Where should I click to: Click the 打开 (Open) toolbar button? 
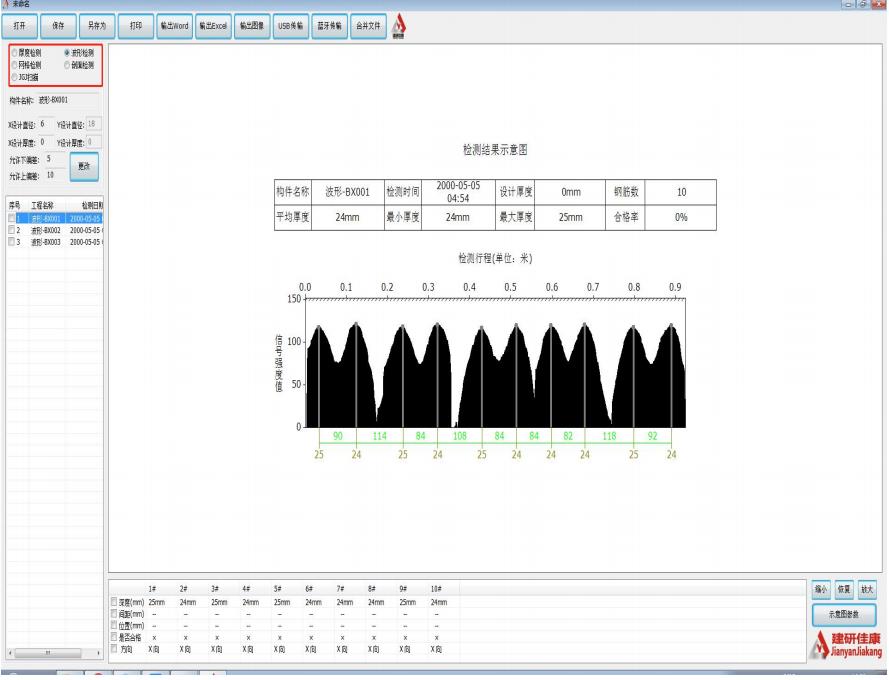[x=21, y=24]
